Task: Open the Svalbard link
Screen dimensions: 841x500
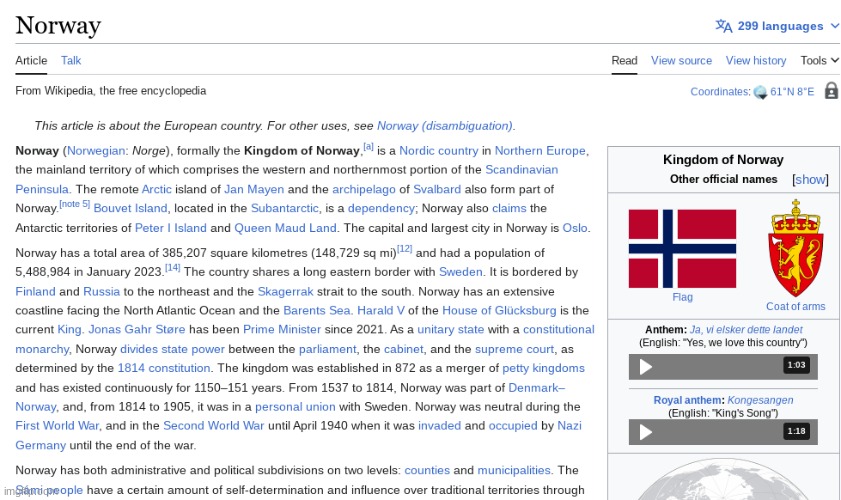Action: tap(437, 189)
